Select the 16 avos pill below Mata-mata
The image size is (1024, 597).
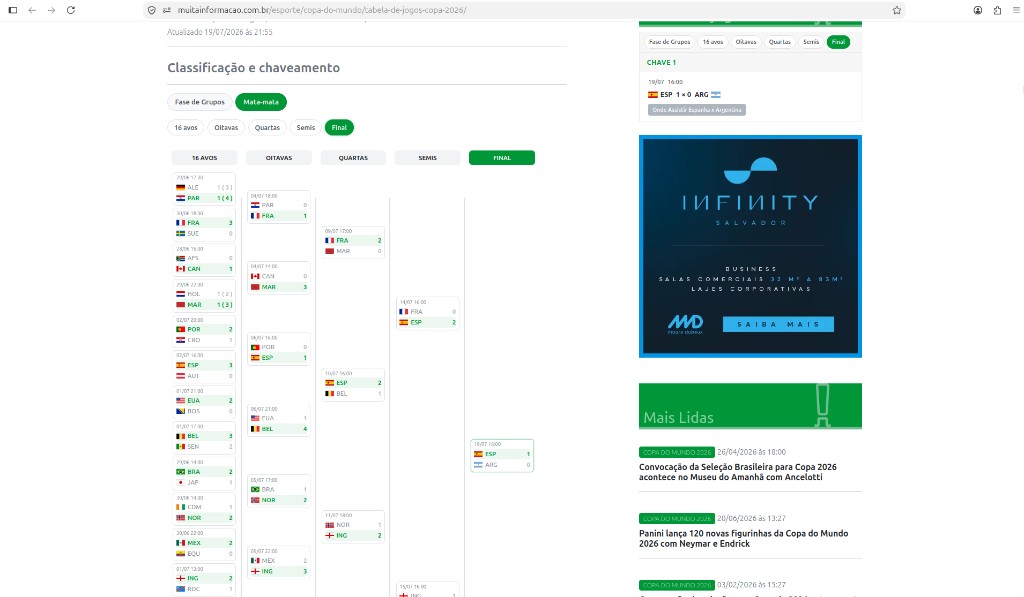tap(185, 127)
